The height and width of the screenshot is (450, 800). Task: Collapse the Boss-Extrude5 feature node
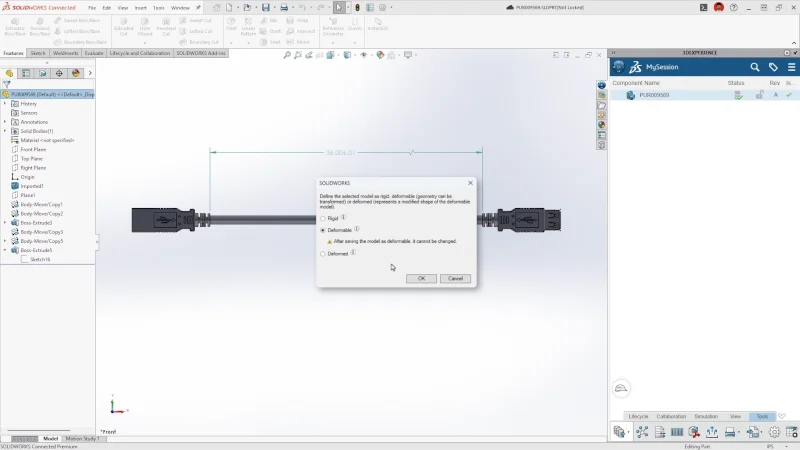[x=5, y=250]
